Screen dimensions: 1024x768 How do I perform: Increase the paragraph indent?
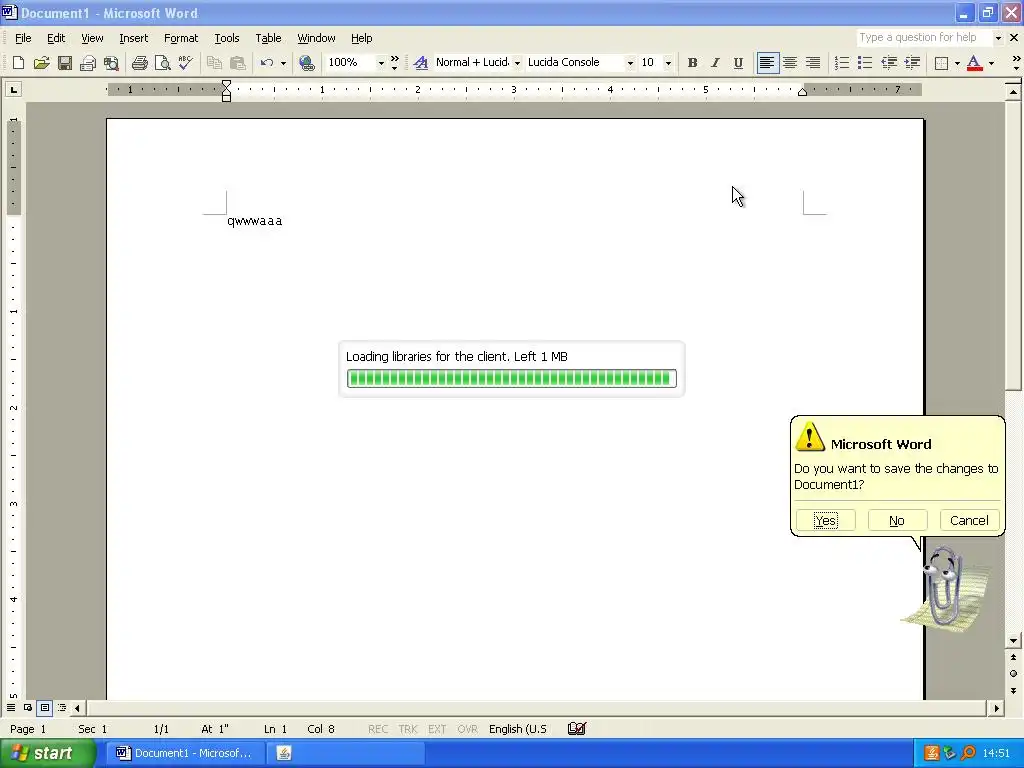click(x=912, y=63)
